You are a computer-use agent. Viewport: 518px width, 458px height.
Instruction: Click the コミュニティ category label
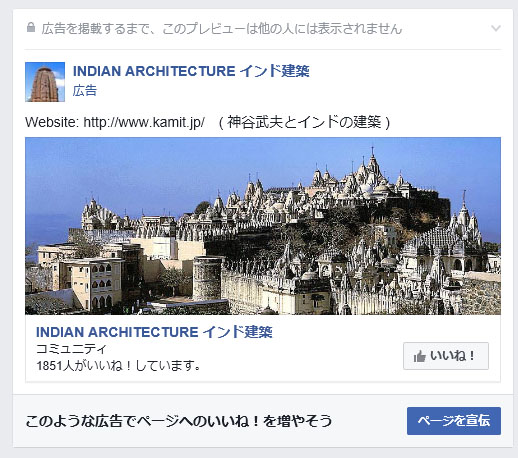71,349
